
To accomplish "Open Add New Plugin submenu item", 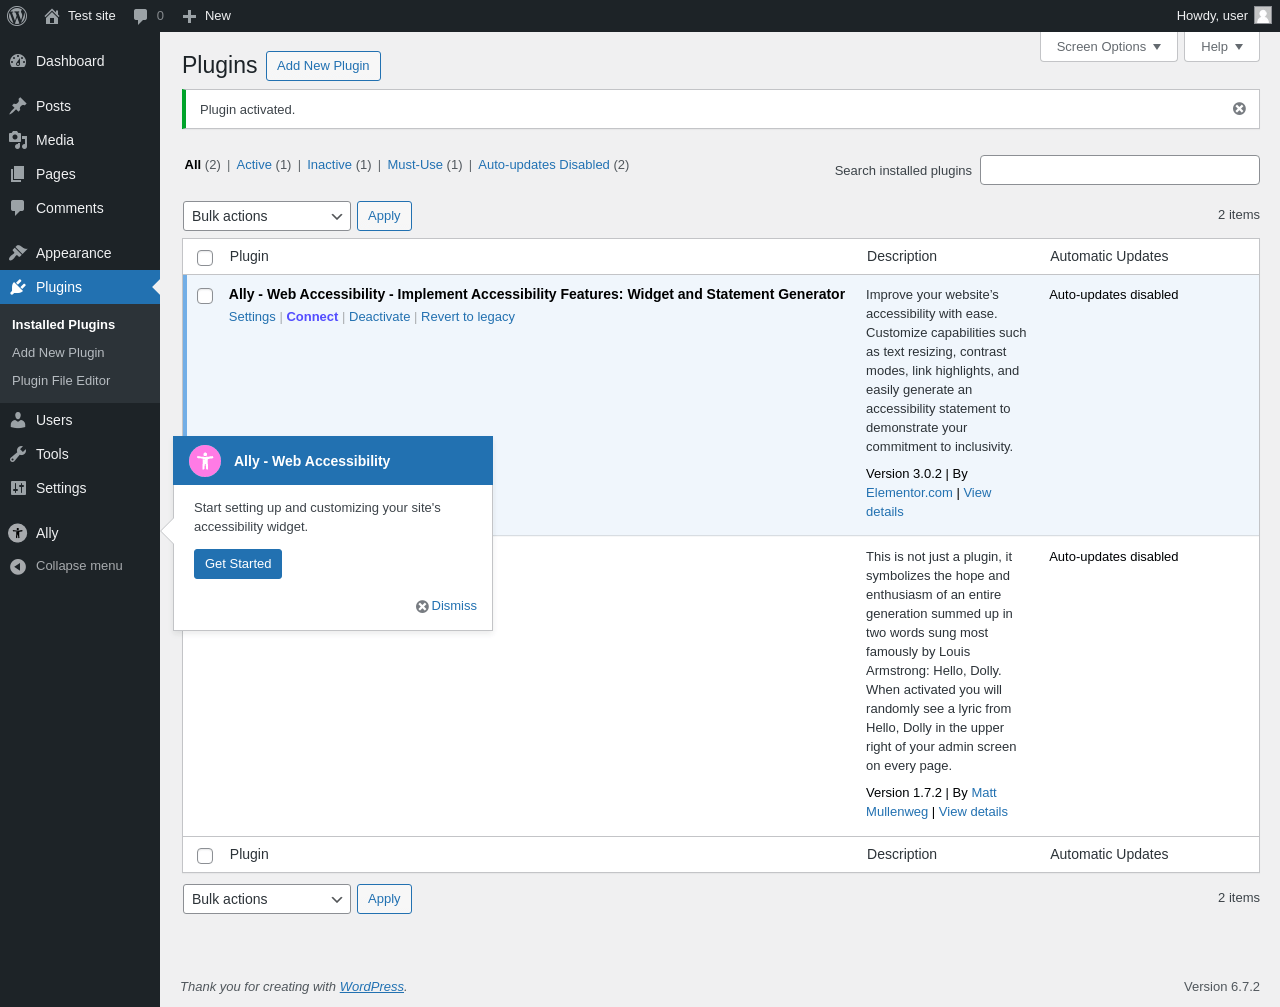I will point(58,353).
